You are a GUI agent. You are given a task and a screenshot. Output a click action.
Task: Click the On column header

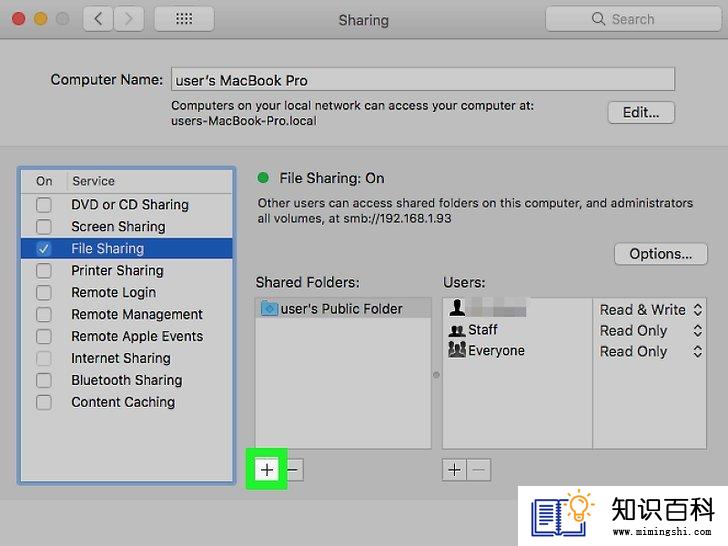(44, 181)
